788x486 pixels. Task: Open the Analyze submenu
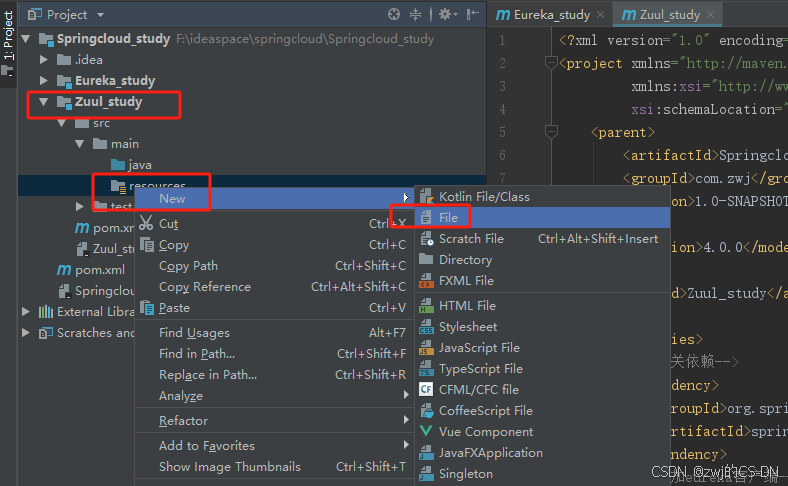click(x=274, y=396)
